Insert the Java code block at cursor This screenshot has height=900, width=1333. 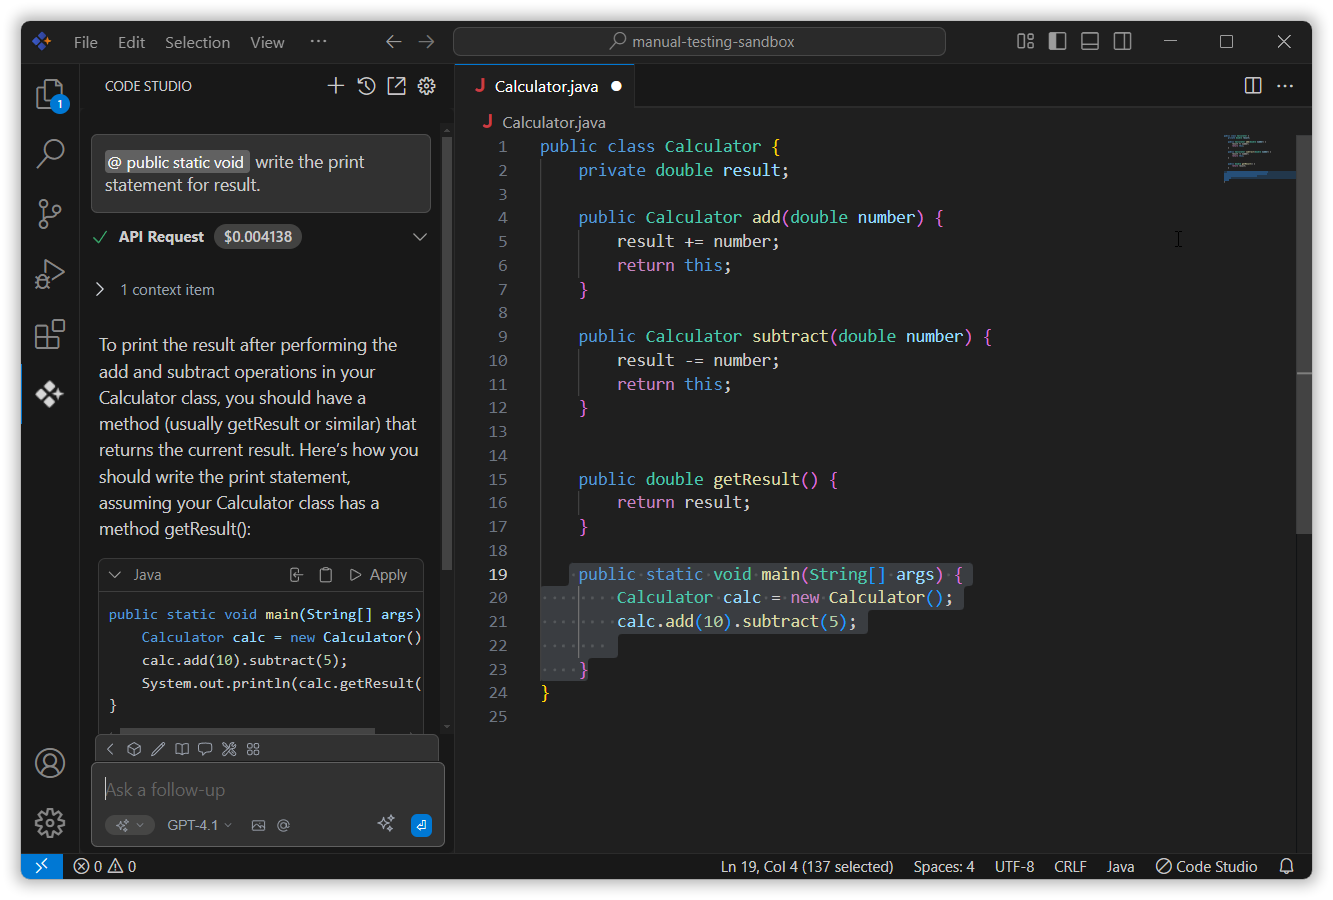(296, 575)
